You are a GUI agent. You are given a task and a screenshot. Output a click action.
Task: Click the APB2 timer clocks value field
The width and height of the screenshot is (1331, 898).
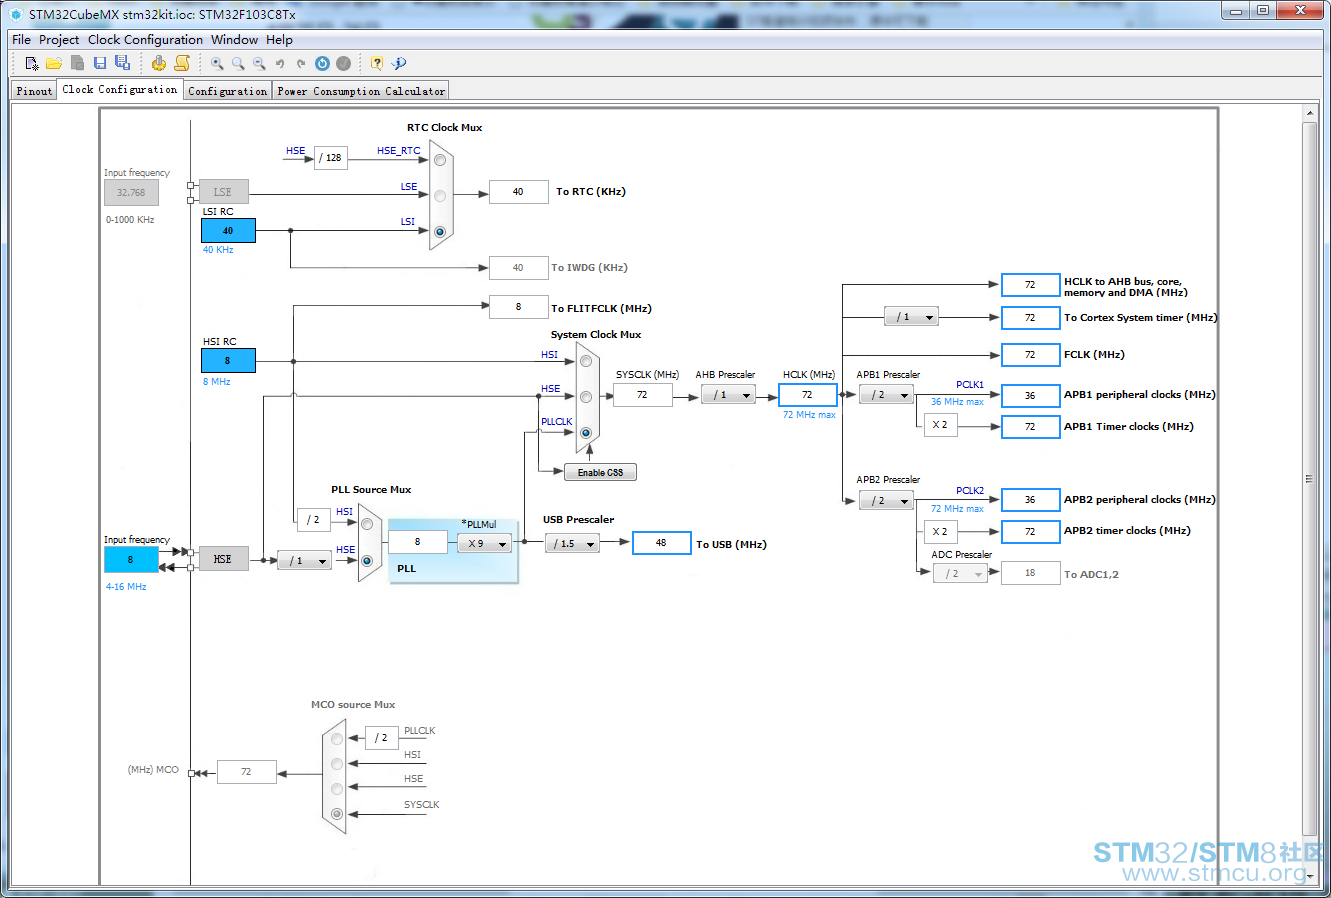[x=1030, y=531]
